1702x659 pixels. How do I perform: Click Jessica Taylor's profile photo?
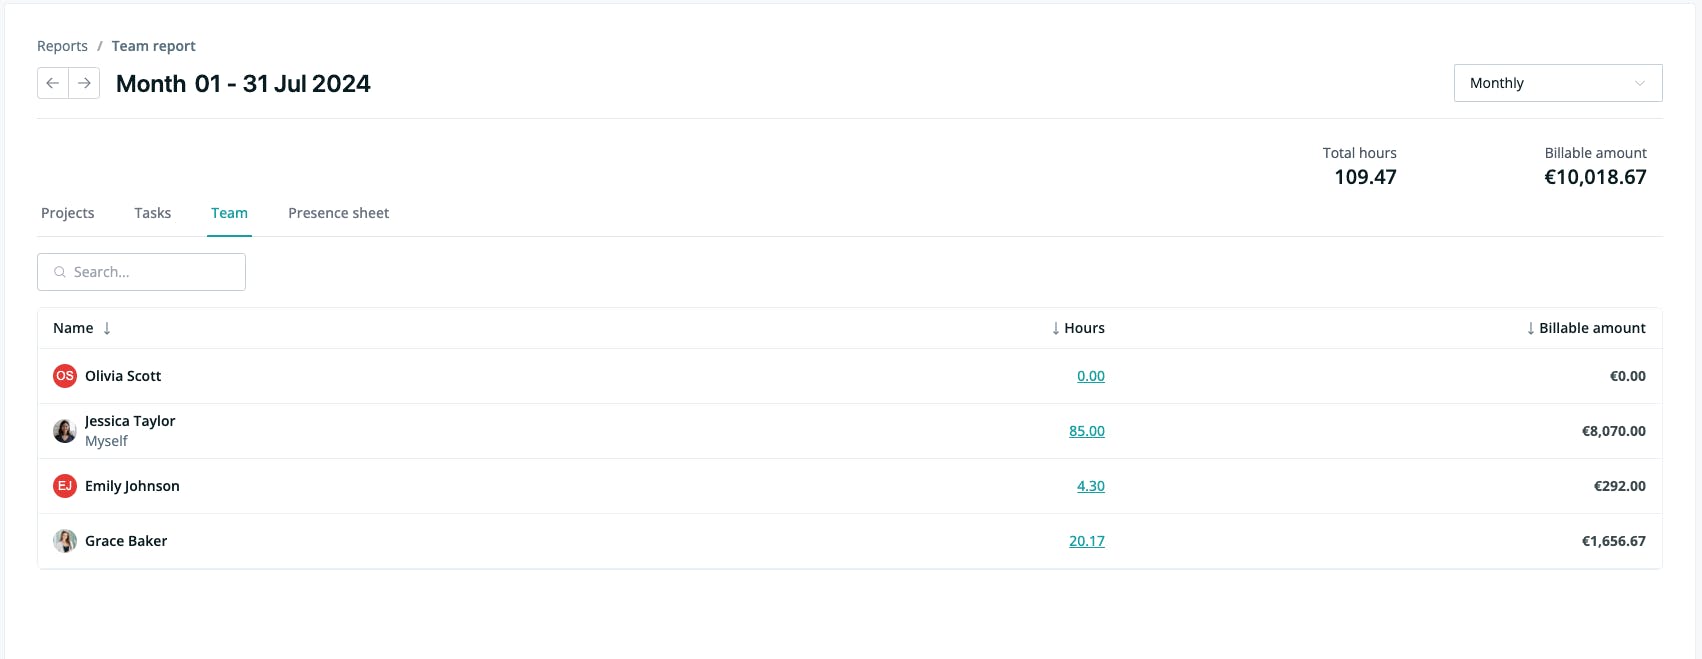(x=65, y=431)
